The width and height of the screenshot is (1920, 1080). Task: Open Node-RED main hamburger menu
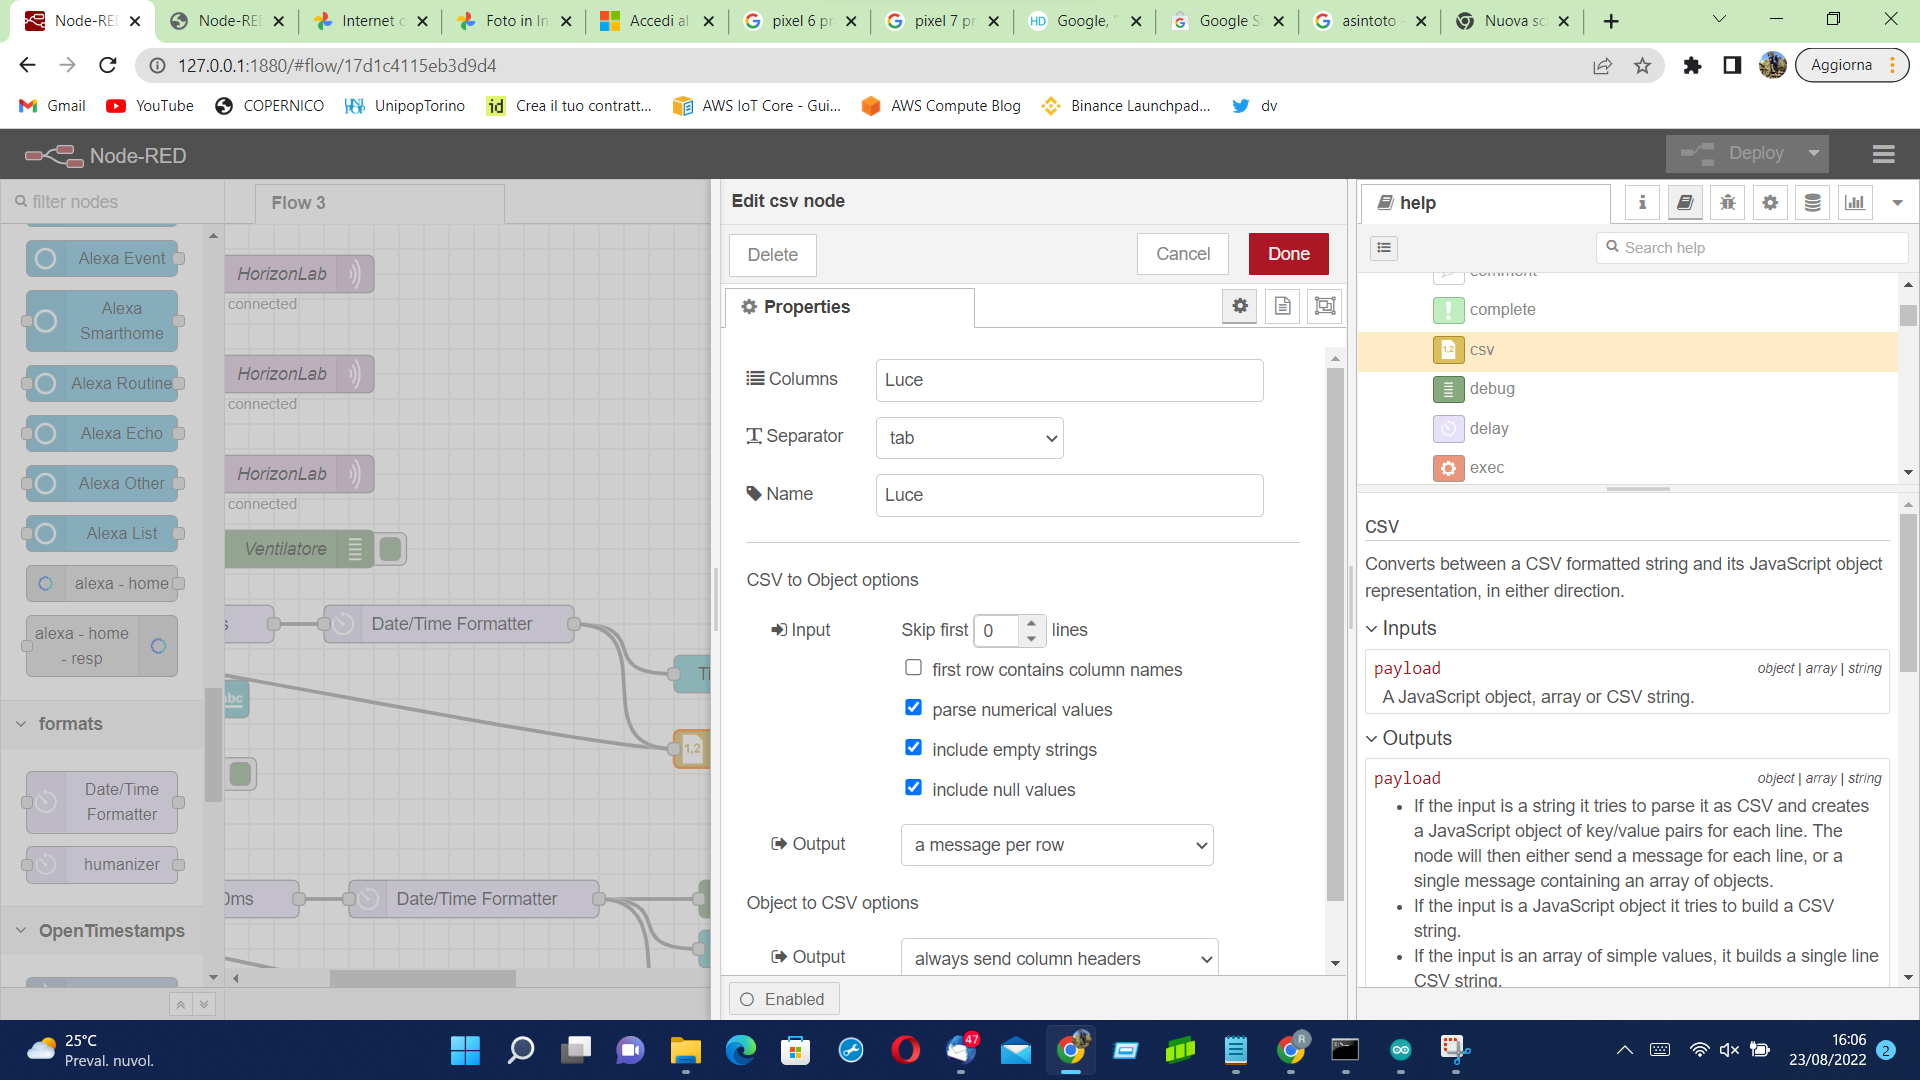(x=1883, y=154)
